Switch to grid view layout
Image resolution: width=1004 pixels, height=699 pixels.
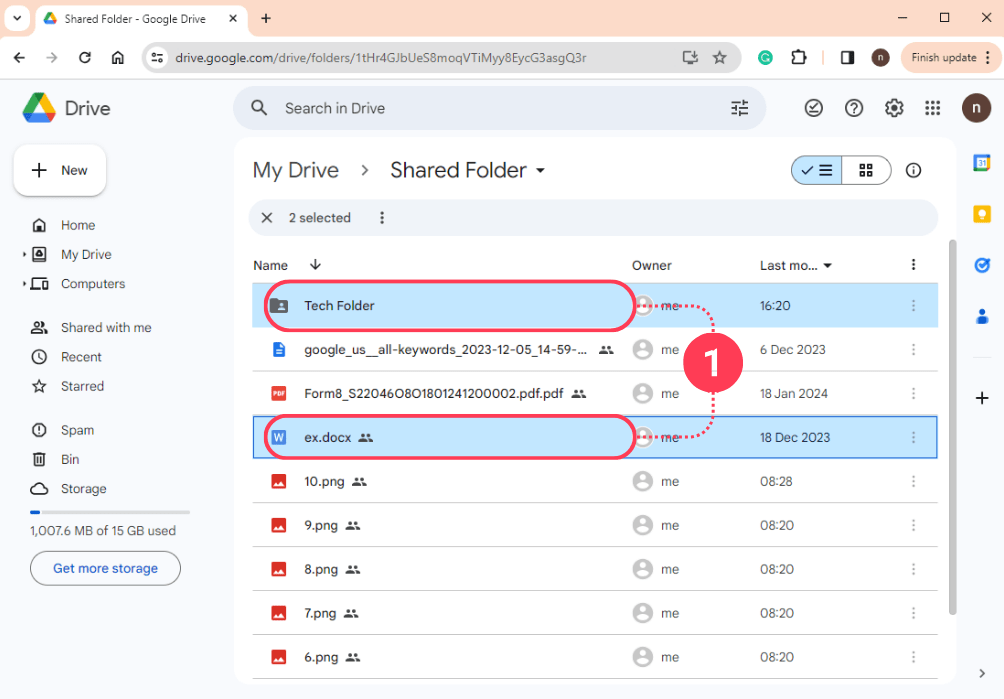point(866,170)
